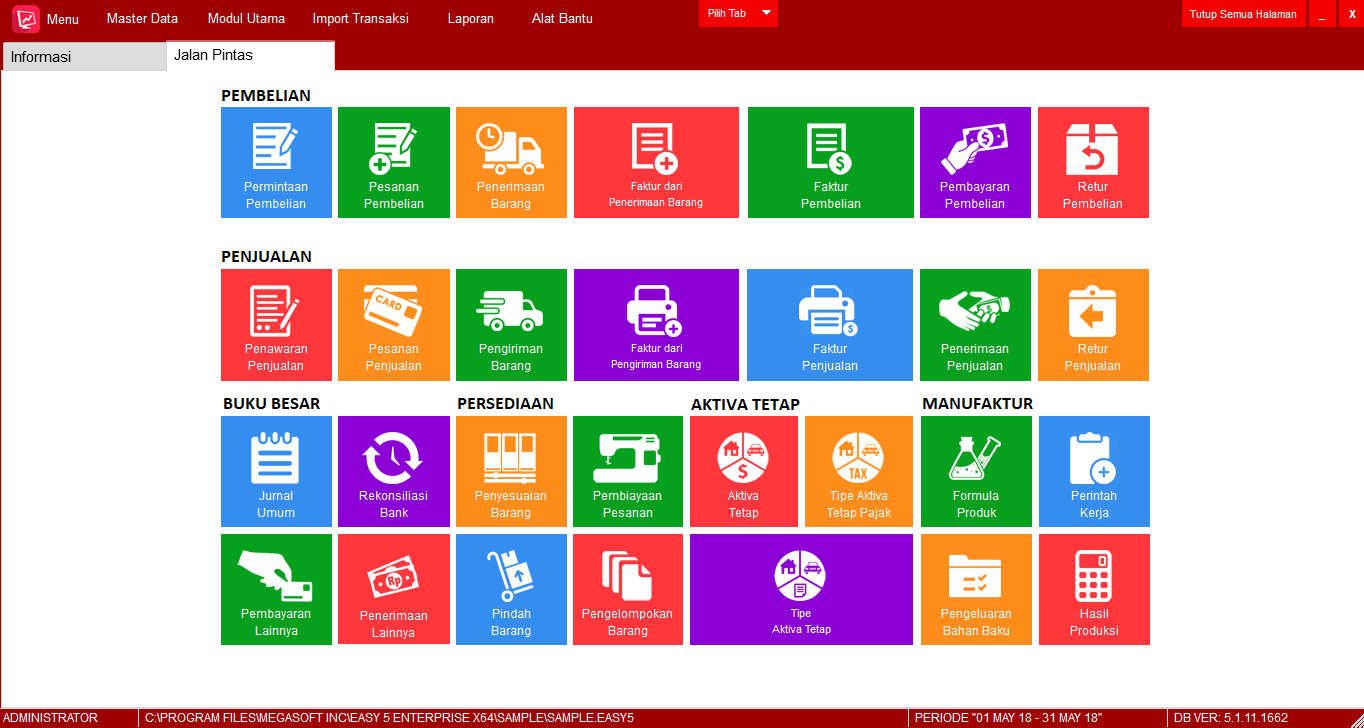Image resolution: width=1364 pixels, height=728 pixels.
Task: Click the Pindah Barang trolley icon
Action: point(510,576)
